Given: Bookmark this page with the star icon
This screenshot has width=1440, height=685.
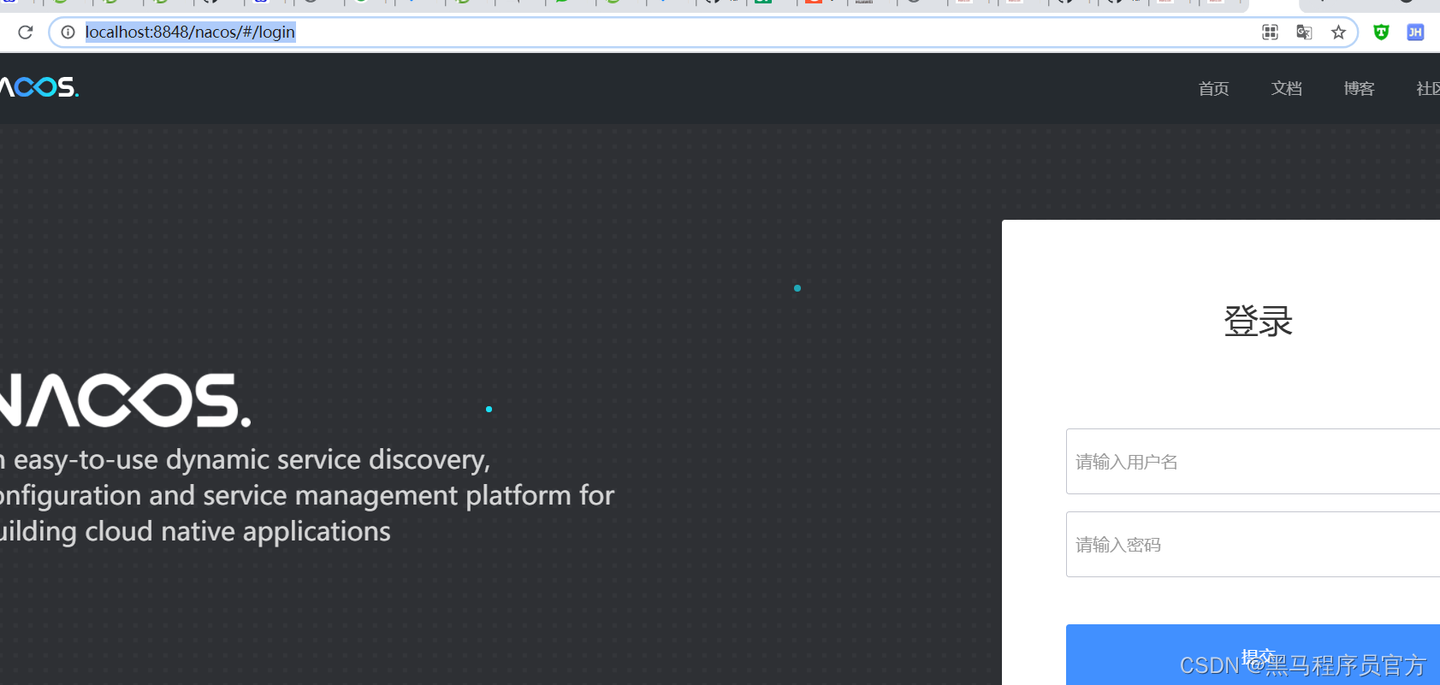Looking at the screenshot, I should point(1338,32).
